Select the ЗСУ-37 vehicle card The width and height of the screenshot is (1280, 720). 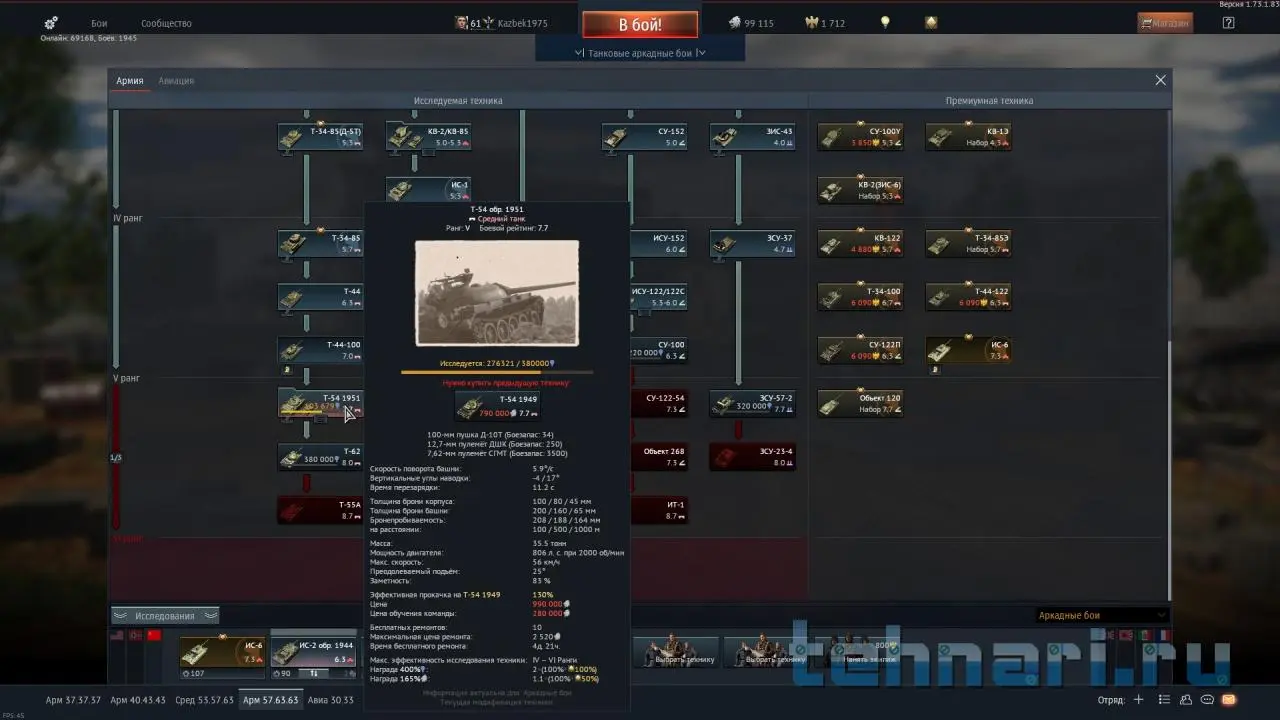pyautogui.click(x=752, y=244)
